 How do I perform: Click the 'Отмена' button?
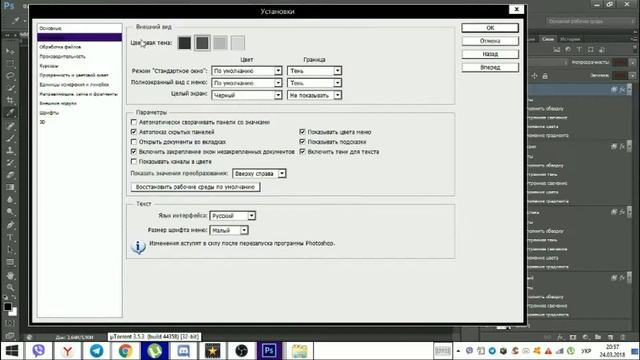coord(490,41)
